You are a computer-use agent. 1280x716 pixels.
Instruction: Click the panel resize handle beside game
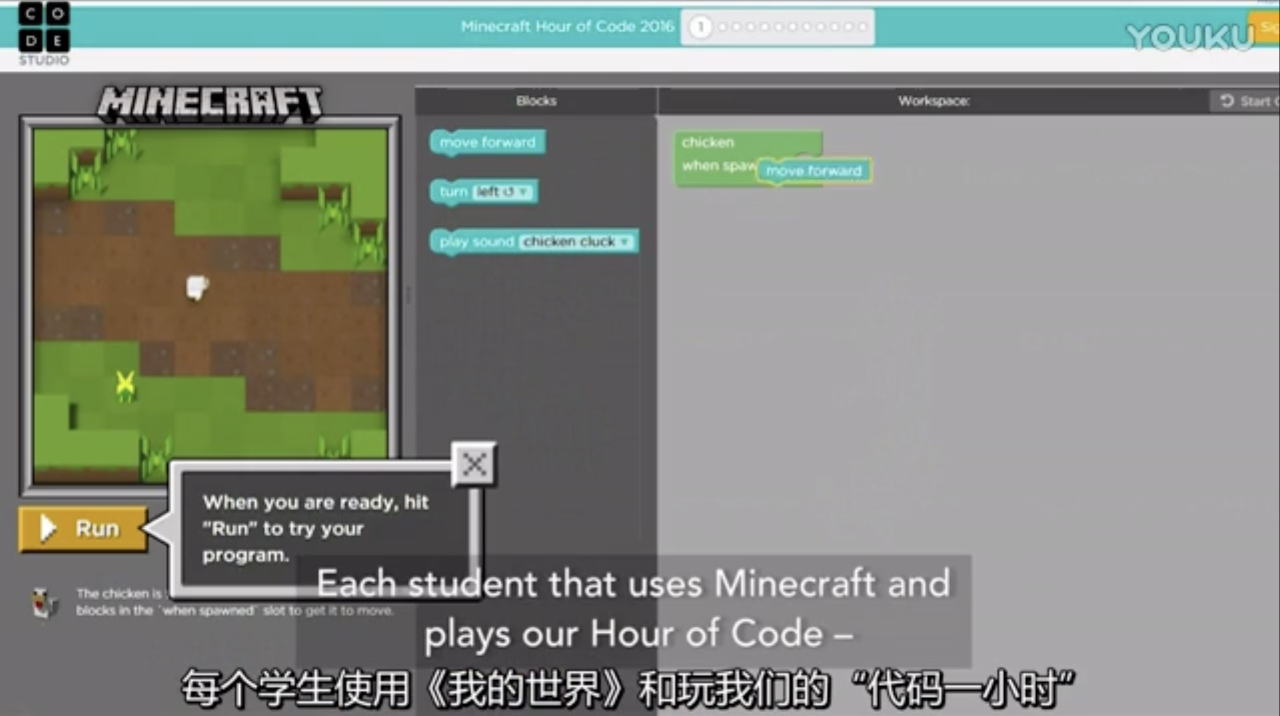pos(407,295)
